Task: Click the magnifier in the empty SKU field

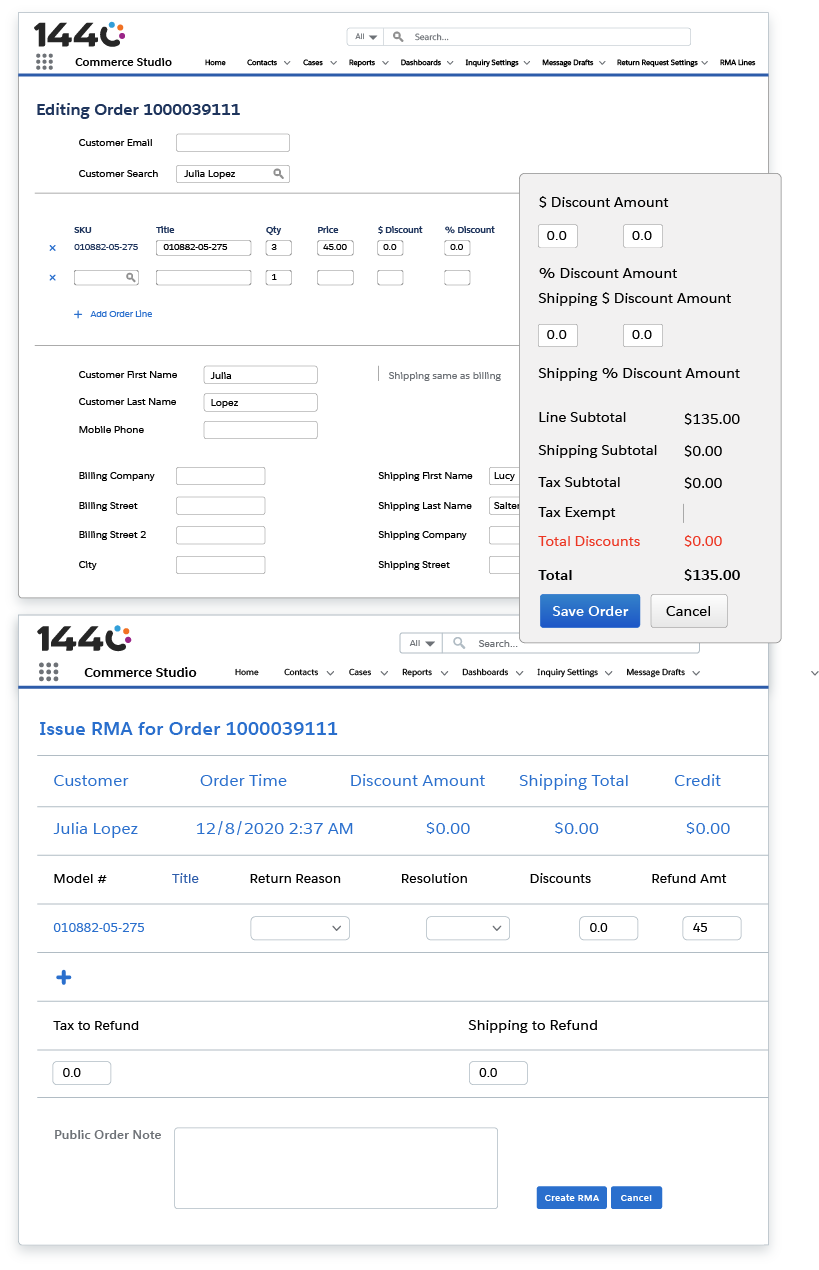Action: [130, 278]
